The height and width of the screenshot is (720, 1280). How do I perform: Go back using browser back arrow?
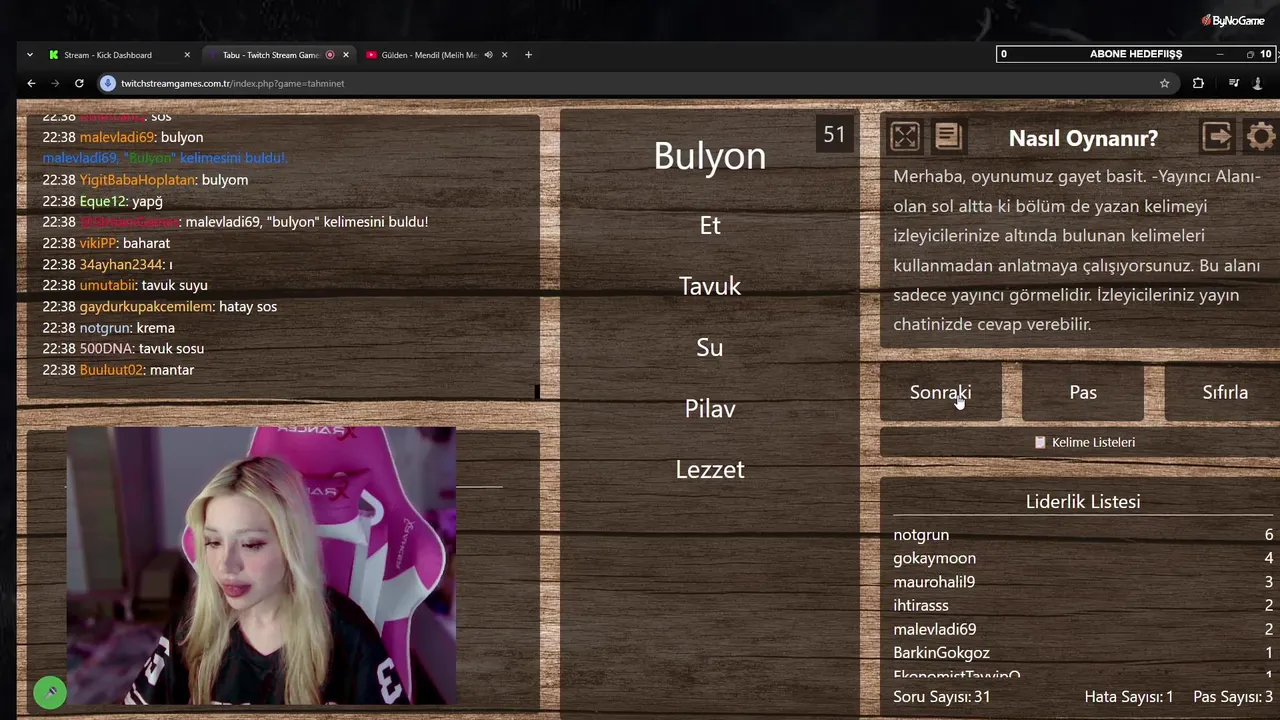[31, 83]
